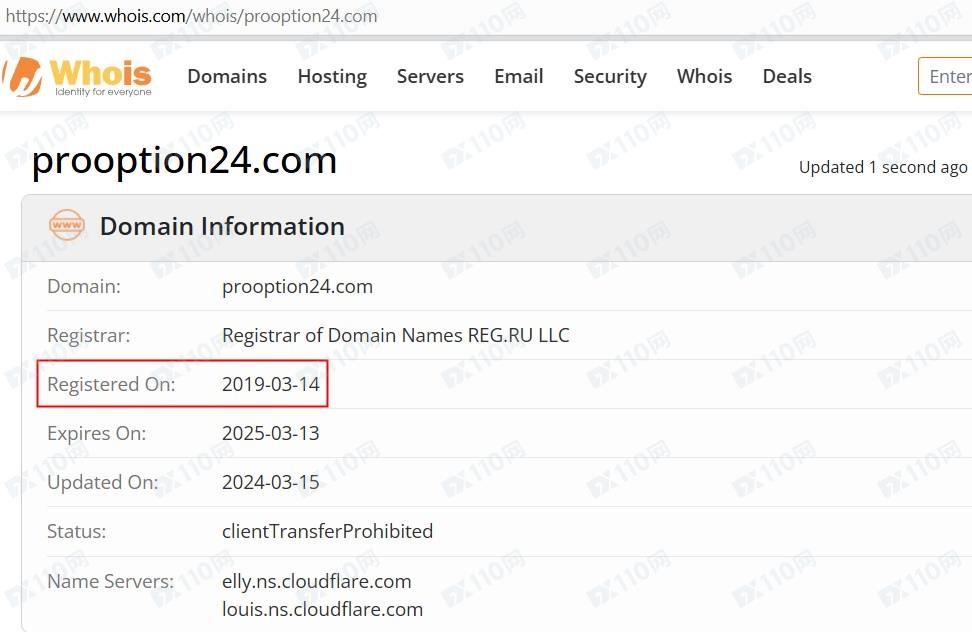The height and width of the screenshot is (632, 972).
Task: Click the Registered On date 2019-03-14
Action: pos(271,384)
